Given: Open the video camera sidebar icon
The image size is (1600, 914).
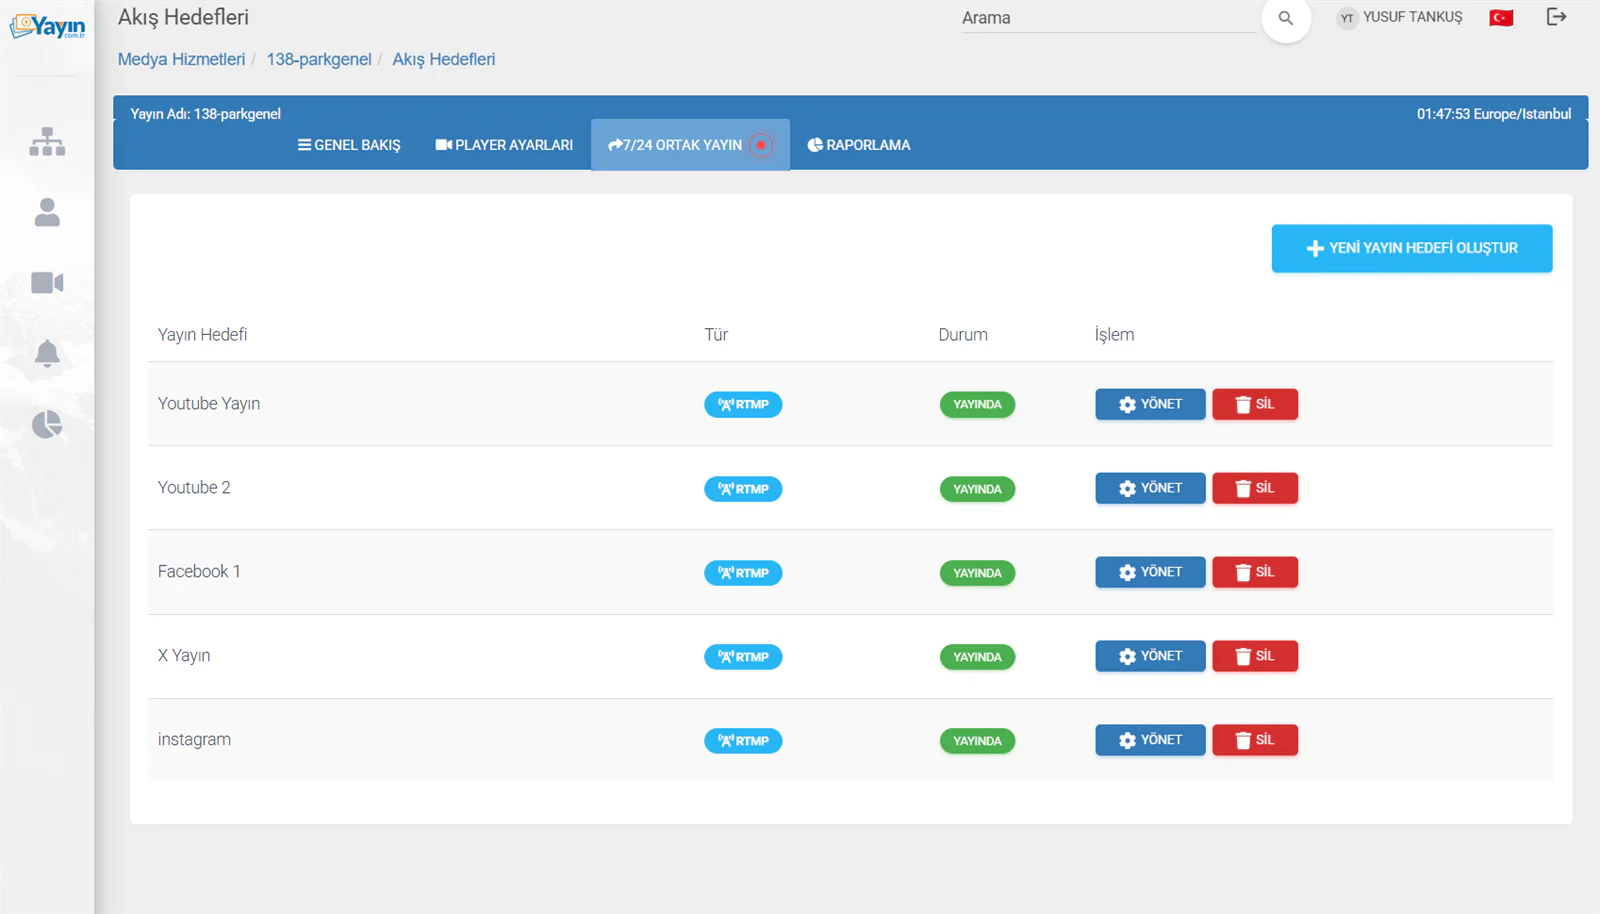Looking at the screenshot, I should tap(47, 283).
